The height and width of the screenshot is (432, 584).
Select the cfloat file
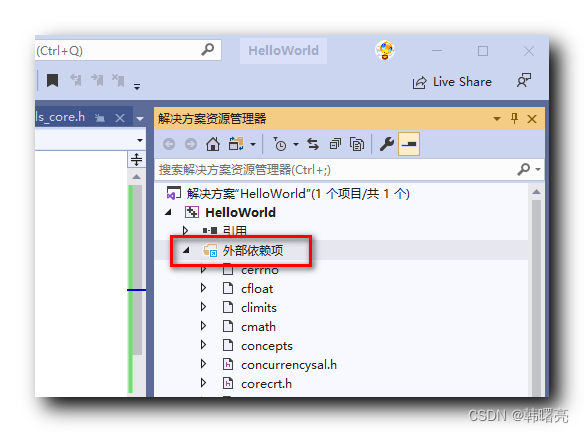click(x=257, y=289)
